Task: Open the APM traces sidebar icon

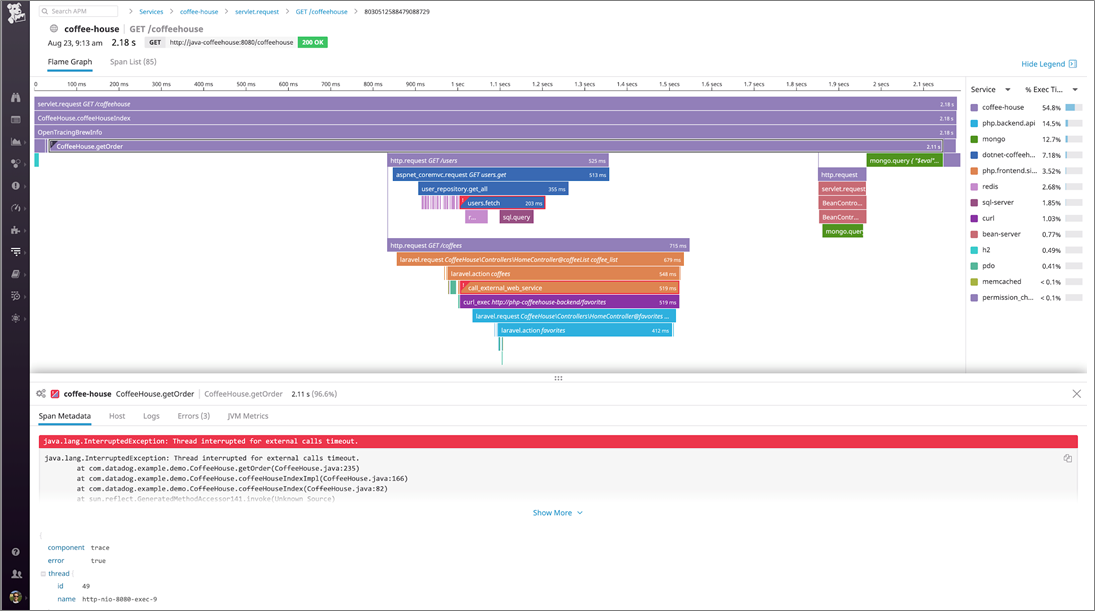Action: [x=15, y=251]
